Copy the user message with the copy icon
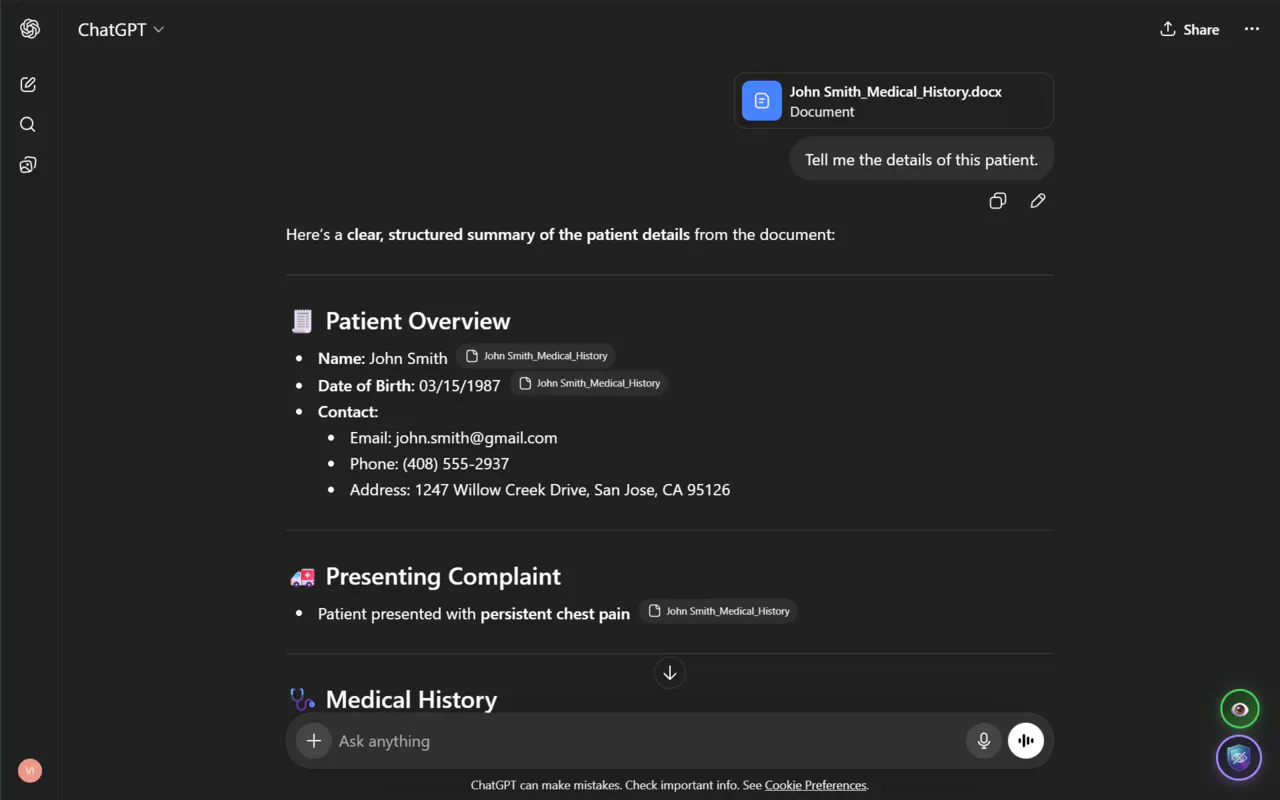Screen dimensions: 1280x800 click(997, 201)
